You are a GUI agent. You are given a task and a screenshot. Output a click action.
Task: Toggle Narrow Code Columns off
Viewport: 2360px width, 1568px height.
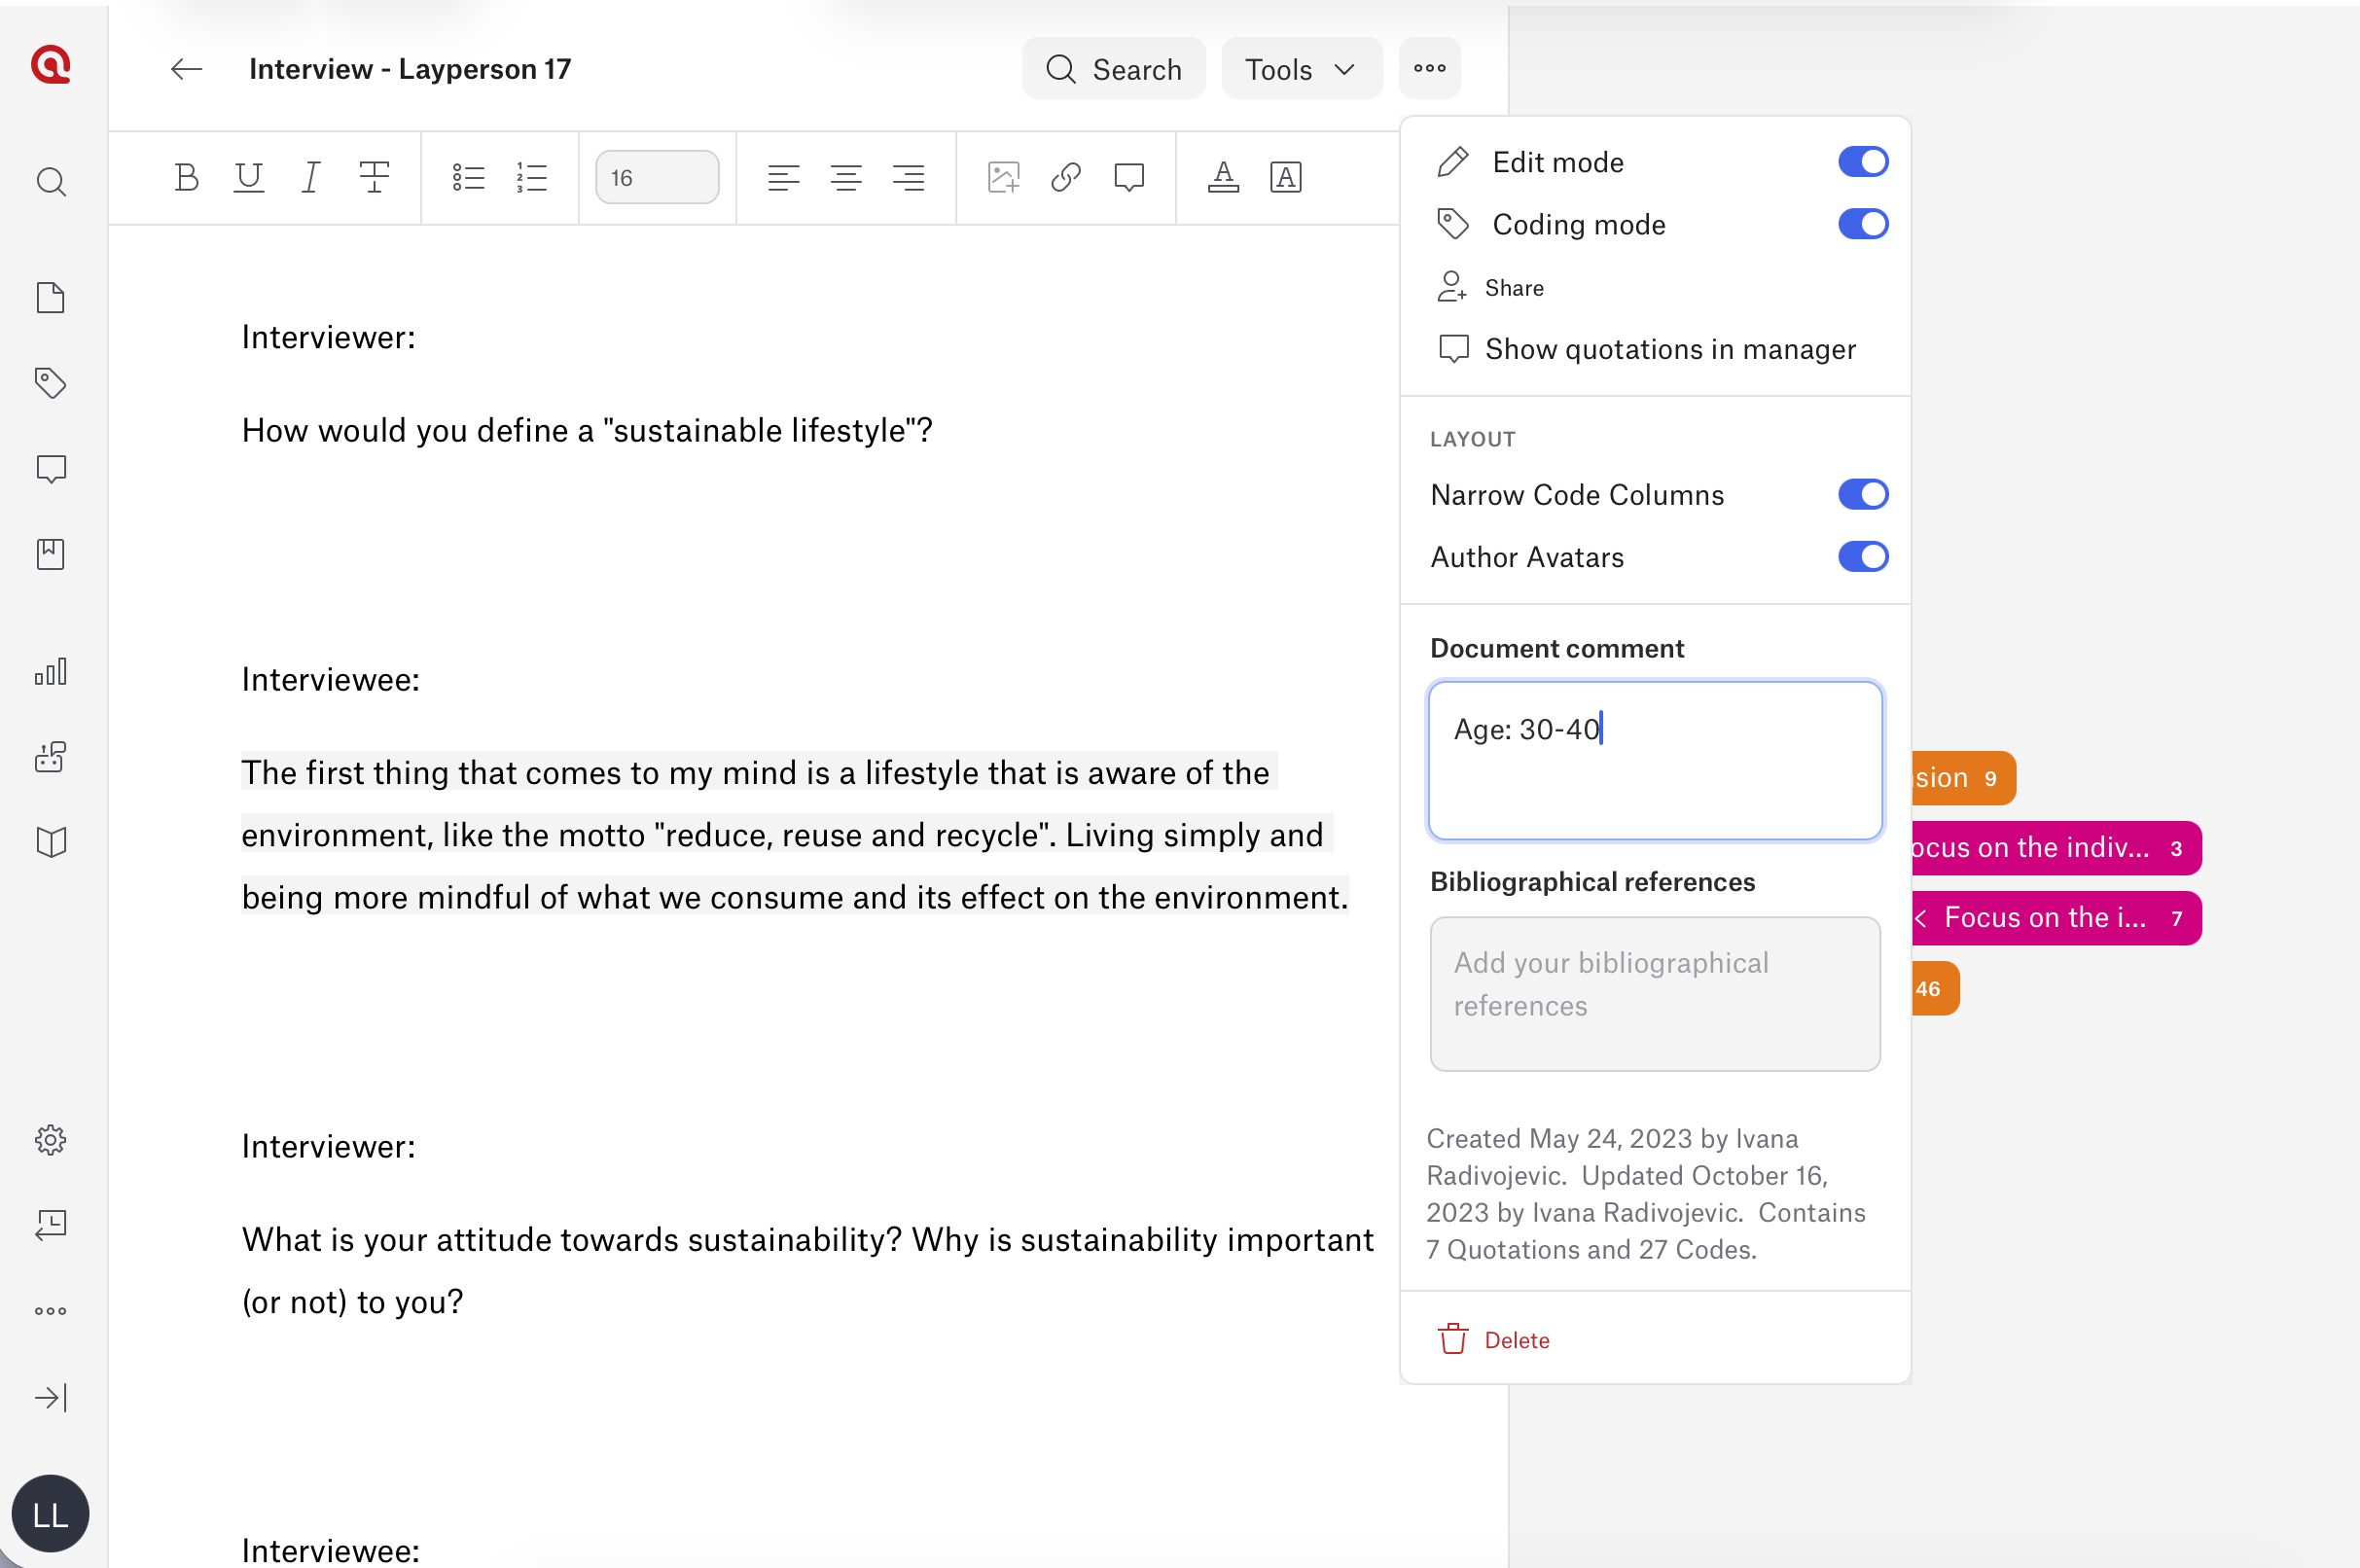click(x=1862, y=494)
